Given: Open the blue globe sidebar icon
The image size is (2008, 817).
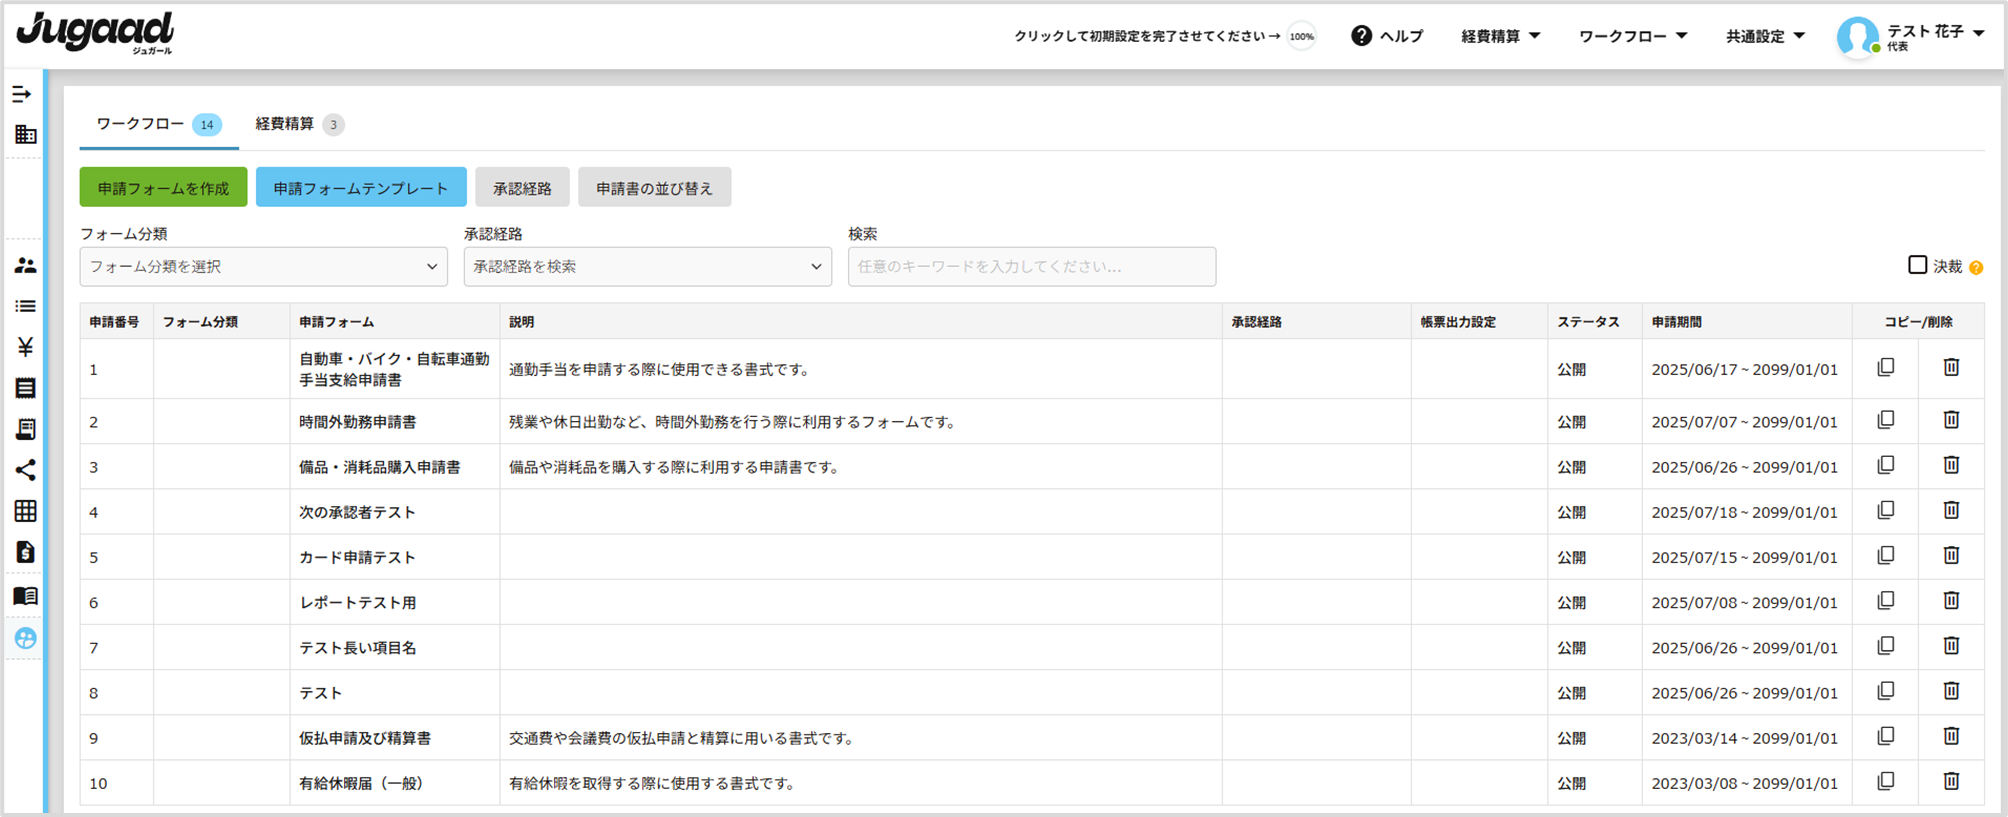Looking at the screenshot, I should pos(26,638).
